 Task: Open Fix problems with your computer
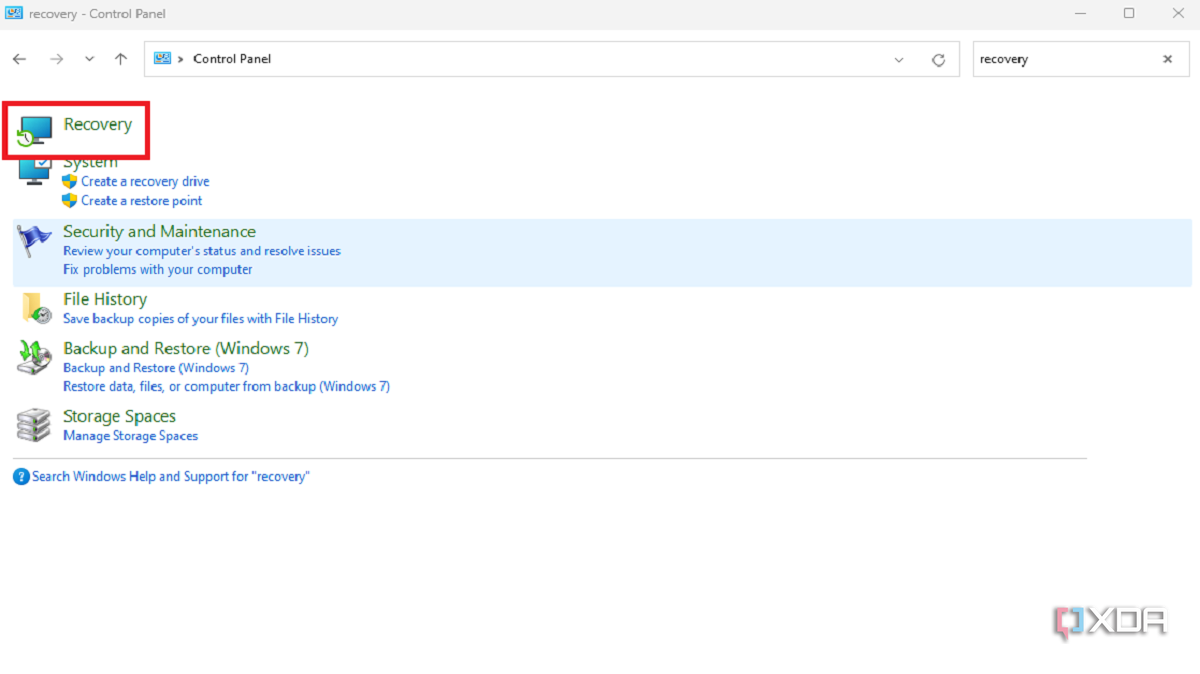pos(157,269)
